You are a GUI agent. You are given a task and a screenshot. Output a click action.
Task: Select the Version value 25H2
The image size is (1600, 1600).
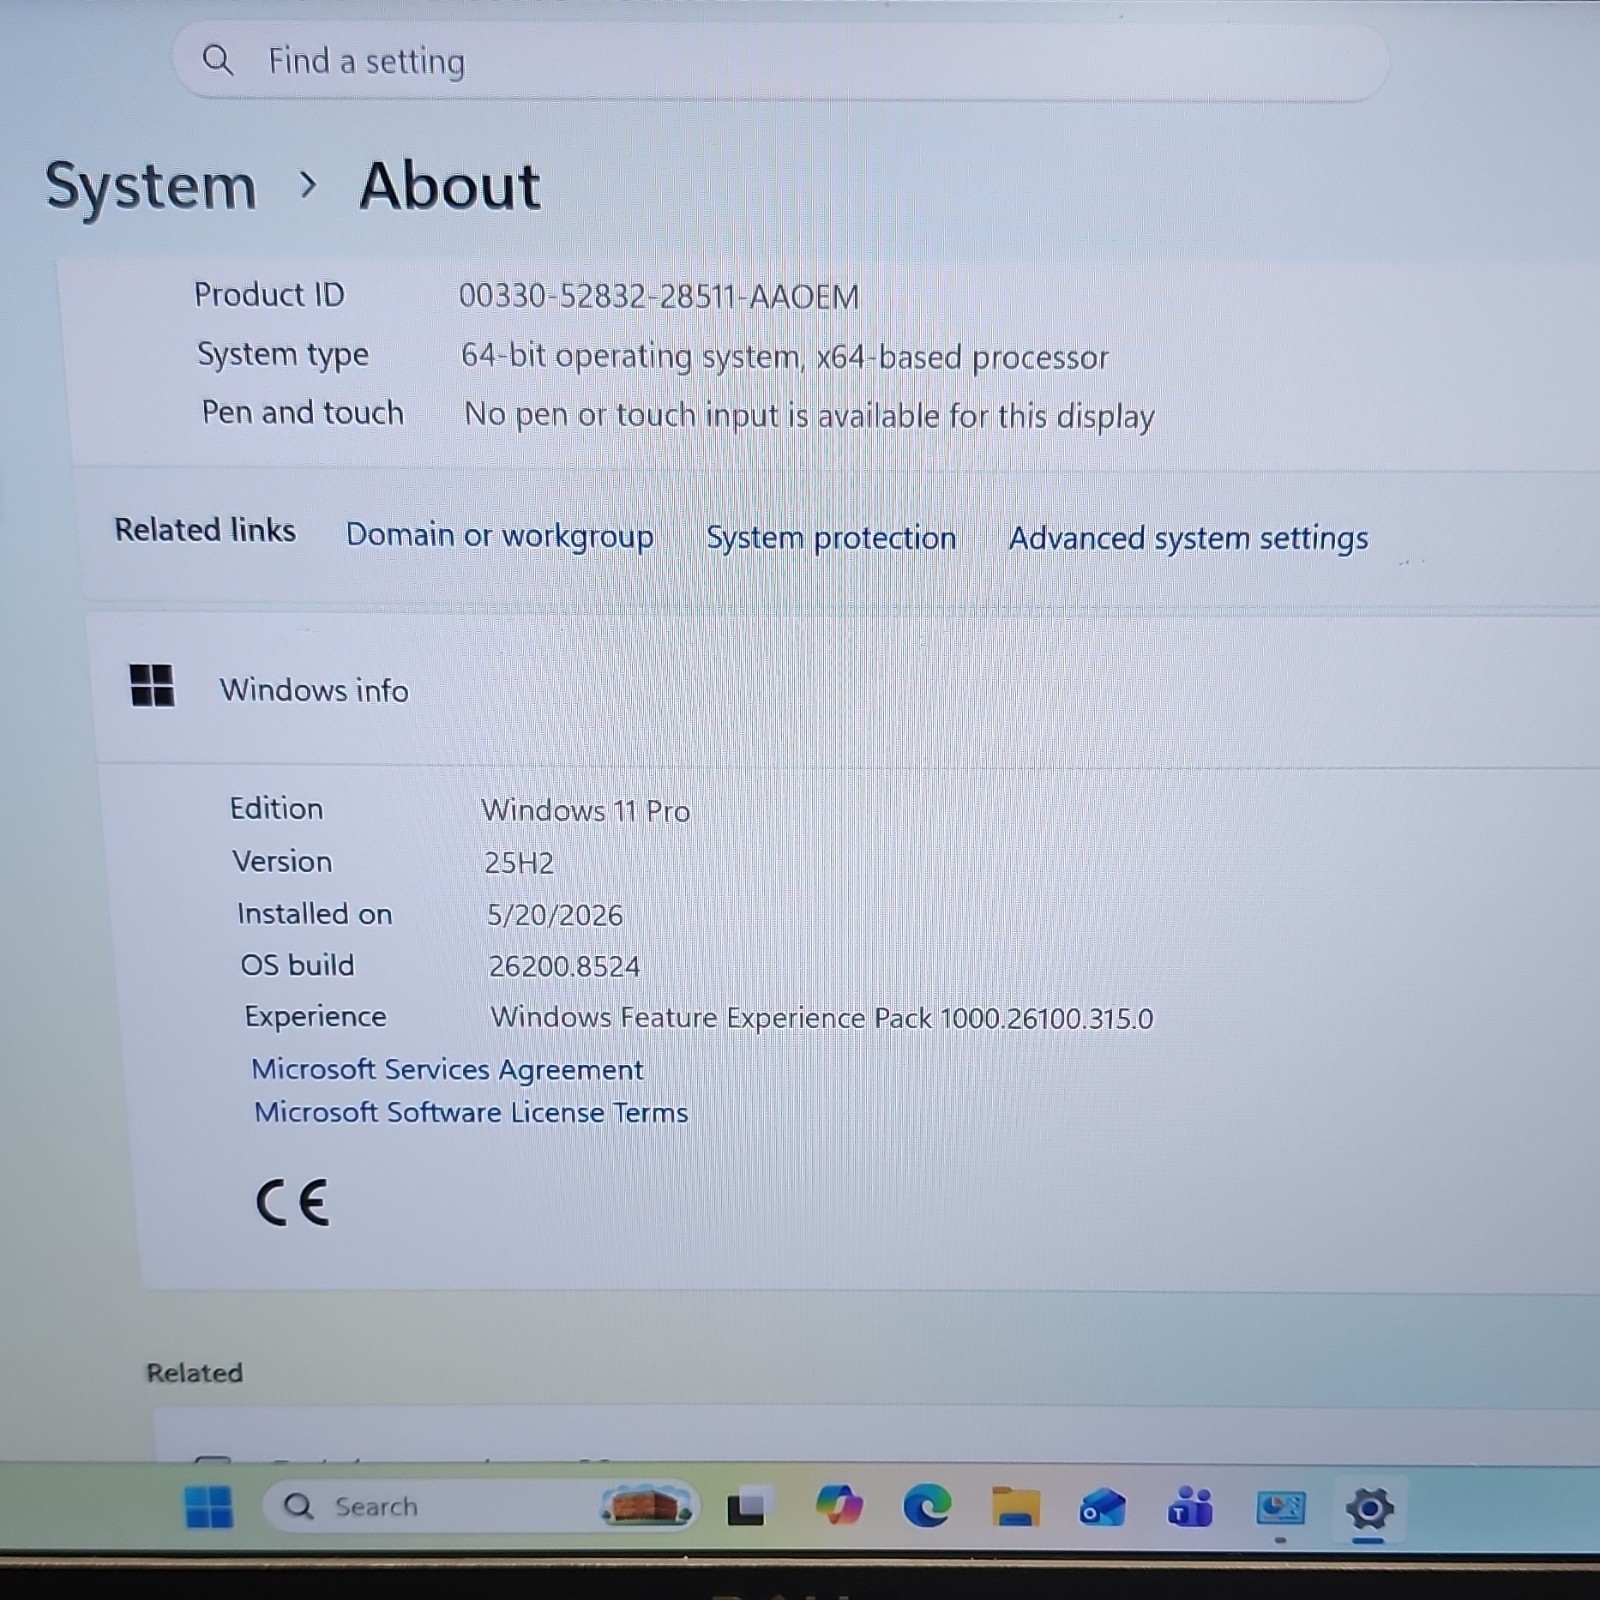(519, 863)
